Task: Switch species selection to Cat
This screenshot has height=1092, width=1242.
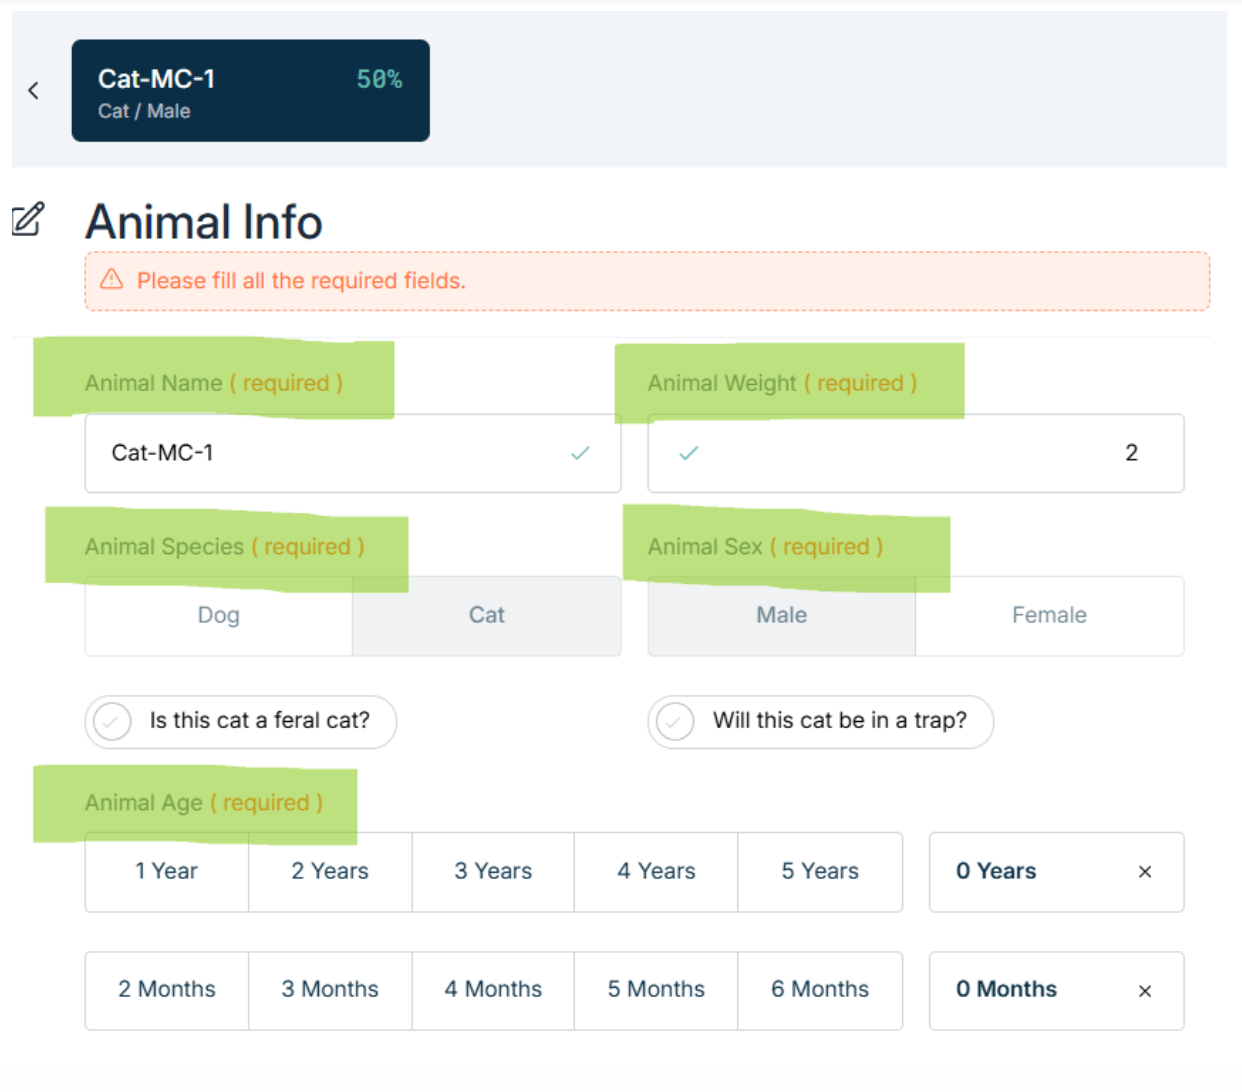Action: [486, 615]
